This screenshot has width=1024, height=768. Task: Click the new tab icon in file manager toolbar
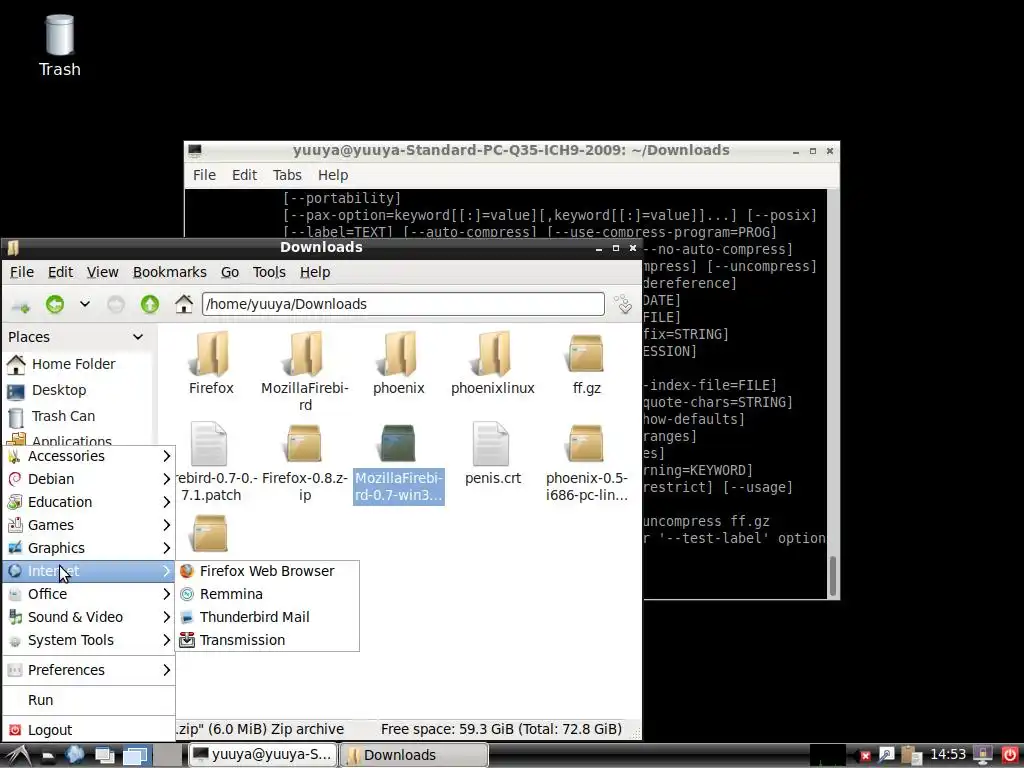pyautogui.click(x=21, y=305)
